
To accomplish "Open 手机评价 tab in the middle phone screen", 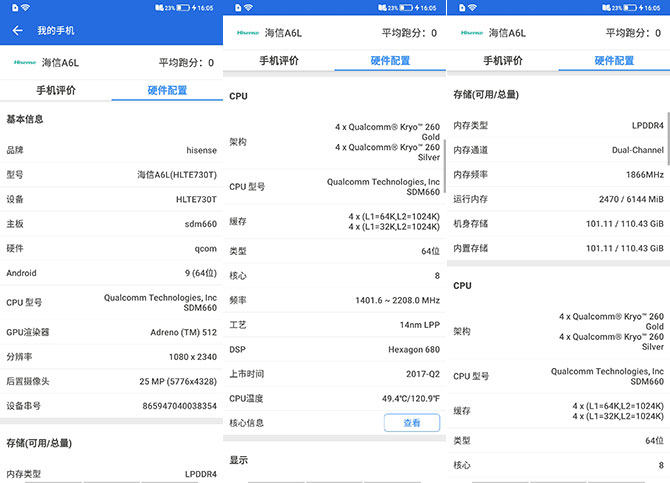I will tap(279, 61).
